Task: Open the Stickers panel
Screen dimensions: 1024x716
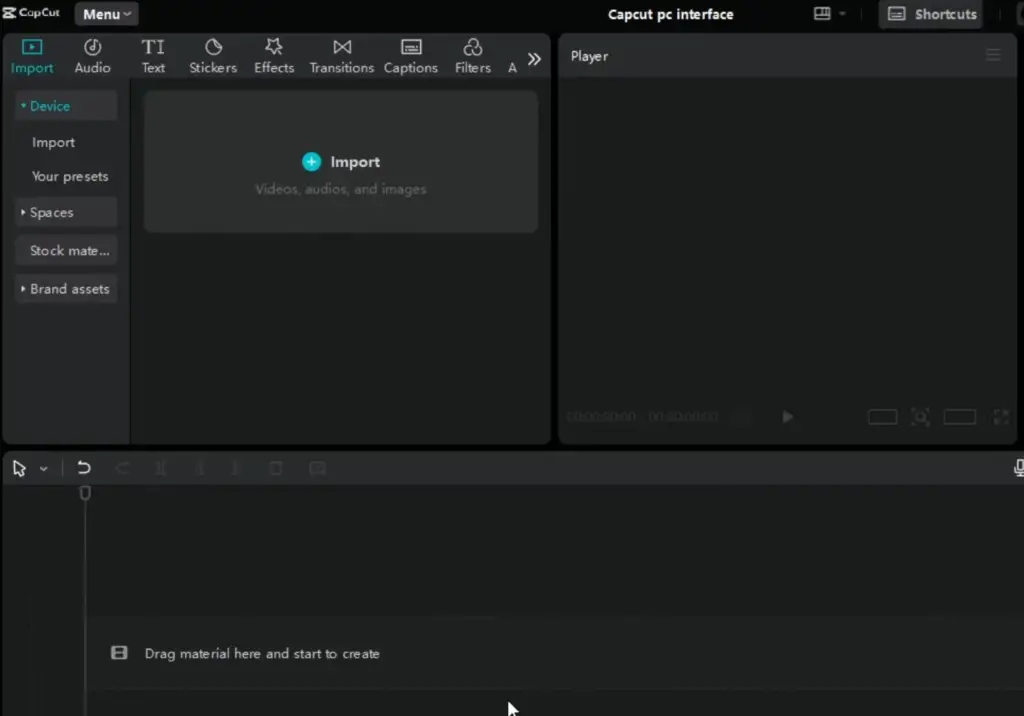Action: (213, 55)
